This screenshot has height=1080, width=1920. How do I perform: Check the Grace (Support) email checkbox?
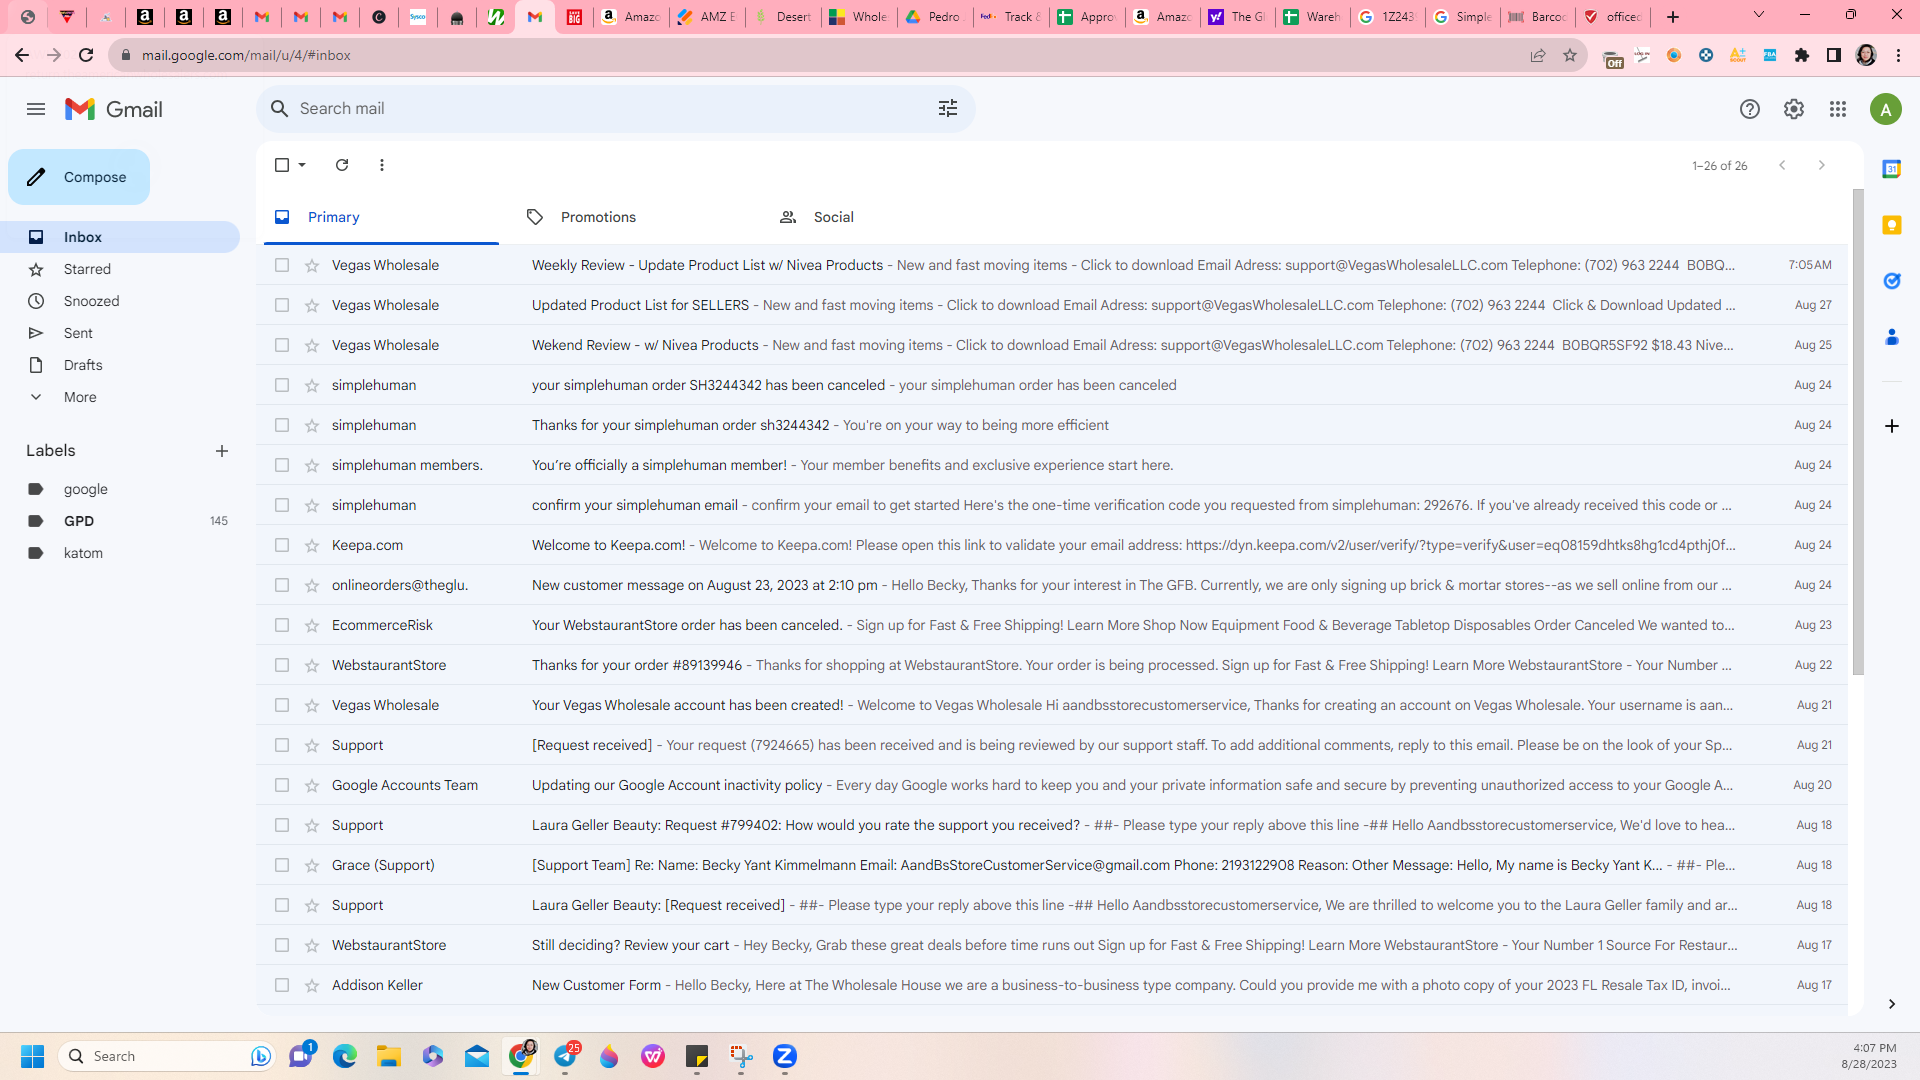click(x=282, y=865)
